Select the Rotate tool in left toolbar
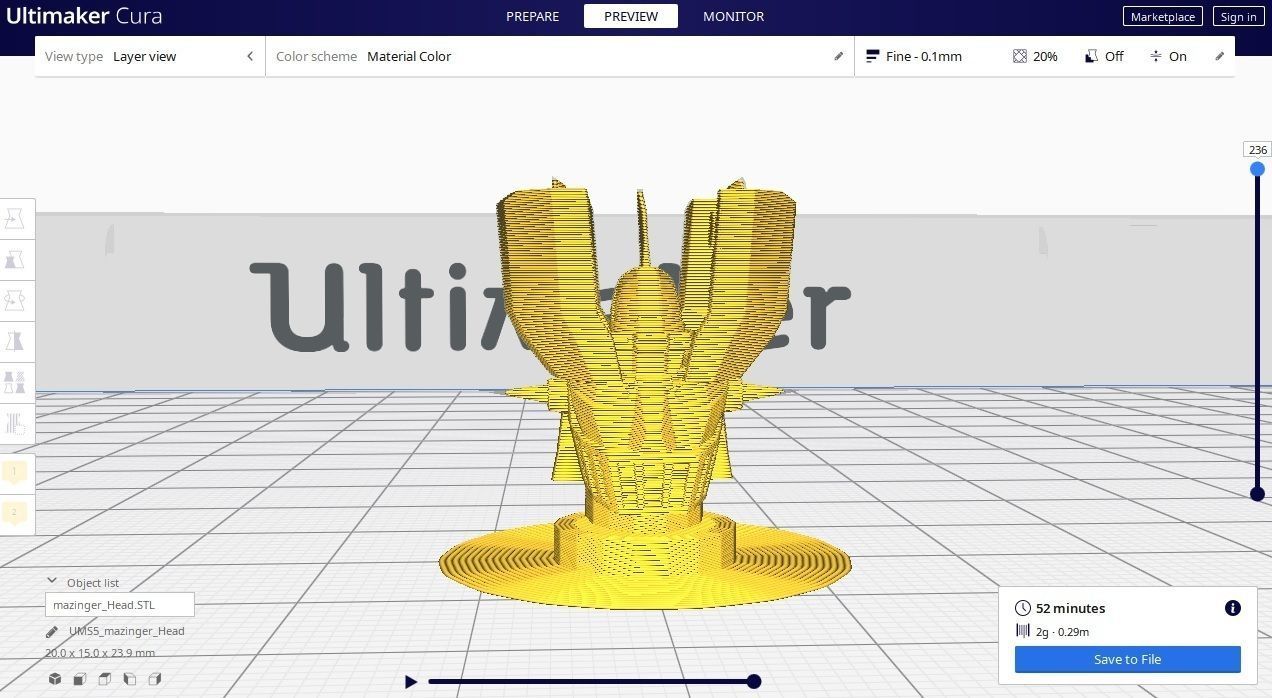This screenshot has width=1272, height=698. pos(15,301)
